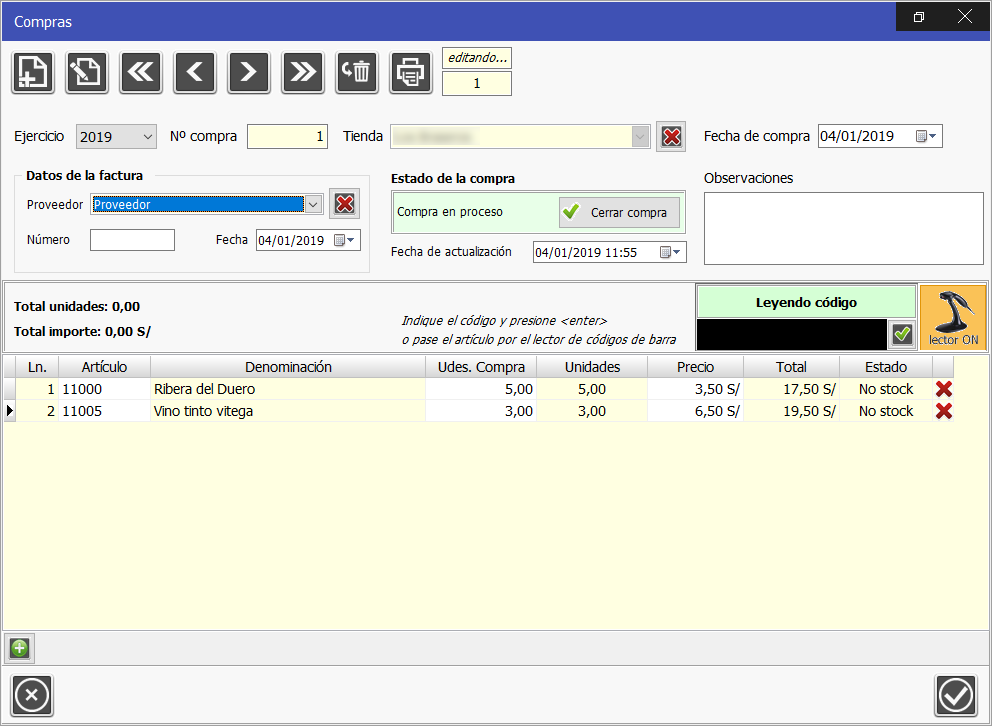The width and height of the screenshot is (992, 726).
Task: Create a new purchase record
Action: pos(32,72)
